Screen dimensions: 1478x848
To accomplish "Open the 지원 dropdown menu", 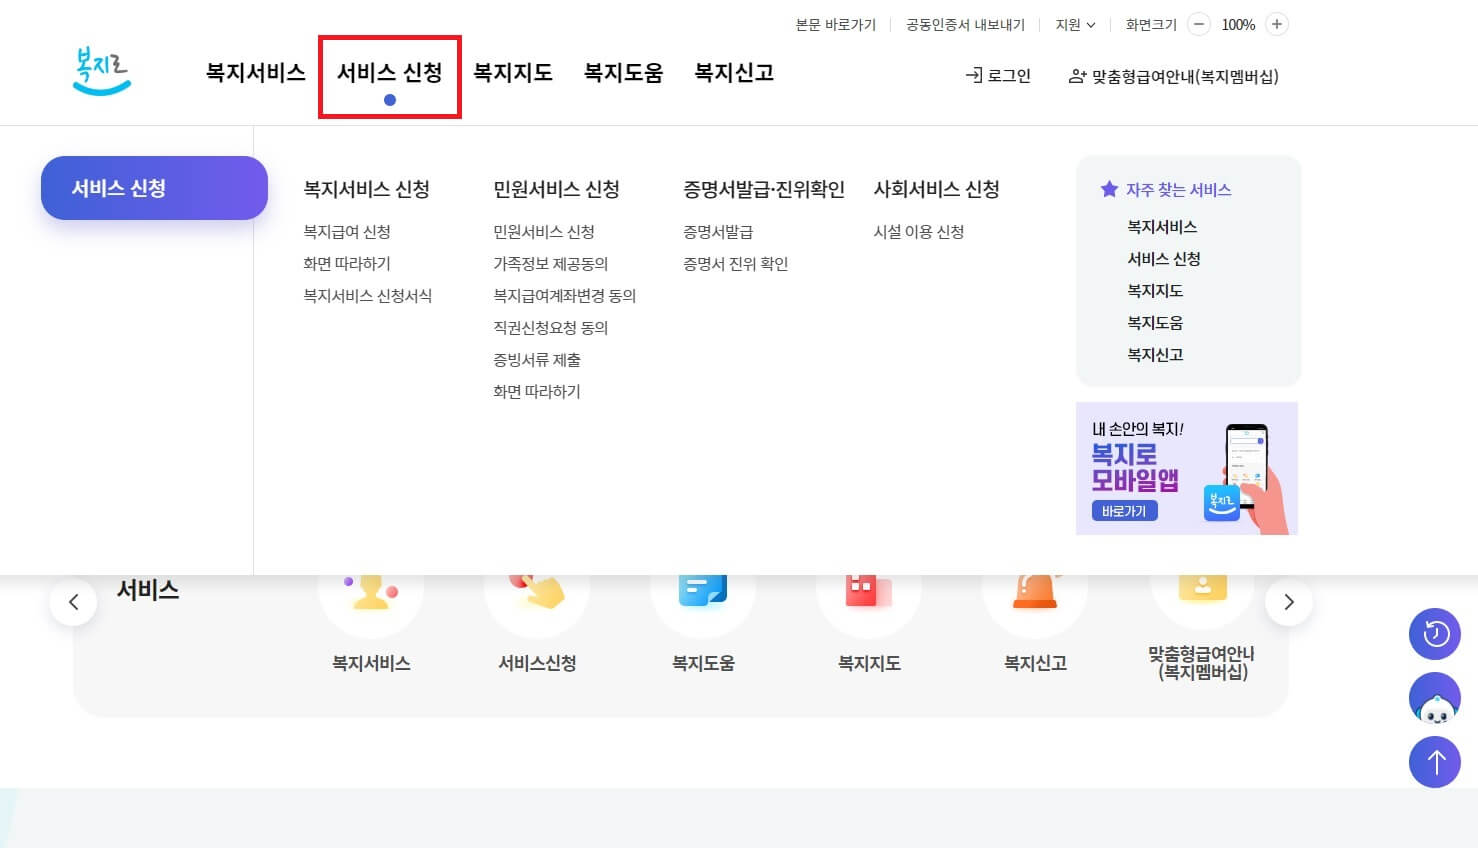I will pyautogui.click(x=1074, y=24).
